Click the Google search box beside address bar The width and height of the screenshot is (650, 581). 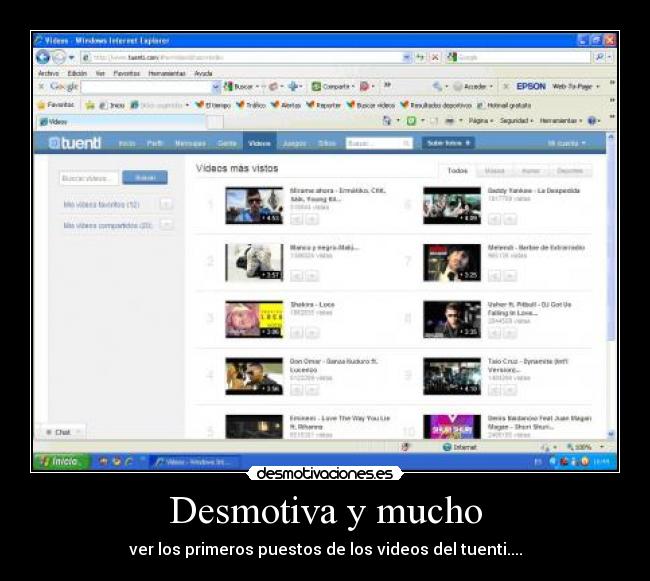[x=518, y=58]
